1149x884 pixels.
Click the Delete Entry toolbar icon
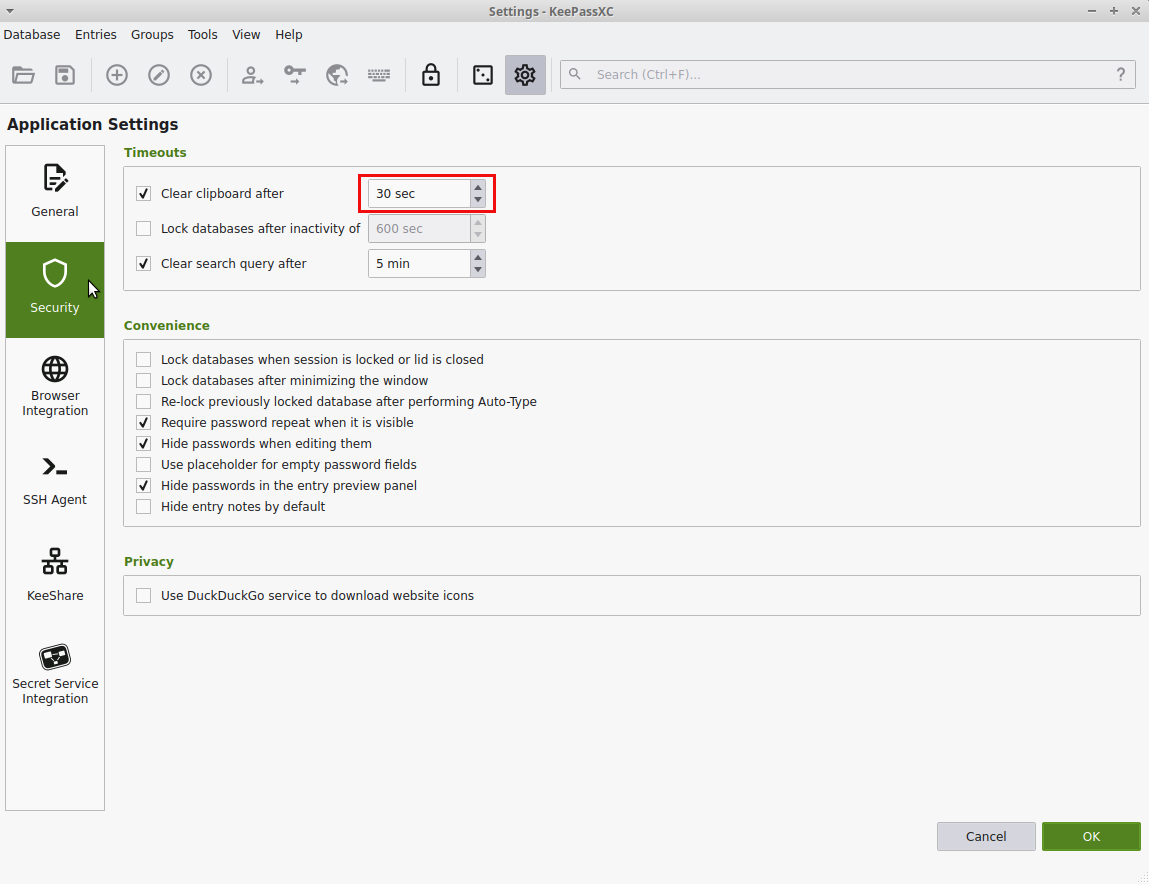tap(201, 75)
